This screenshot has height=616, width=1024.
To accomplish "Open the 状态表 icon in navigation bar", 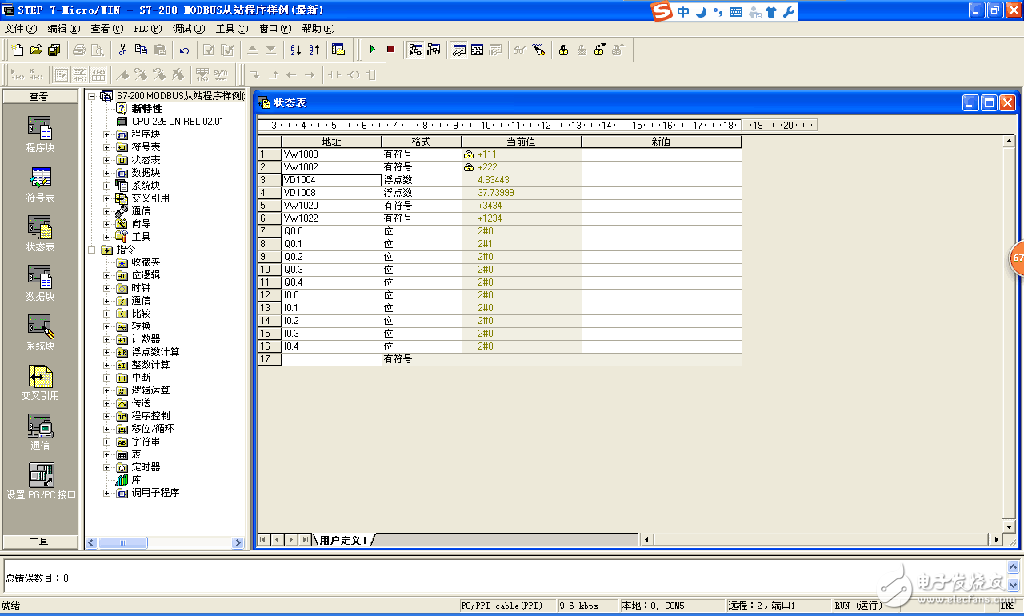I will (x=40, y=228).
